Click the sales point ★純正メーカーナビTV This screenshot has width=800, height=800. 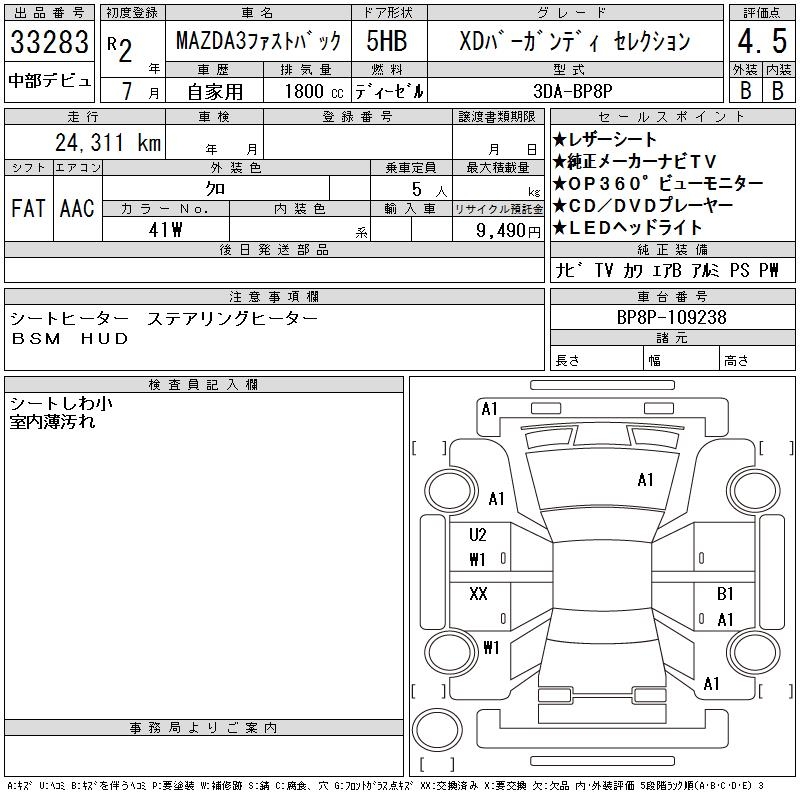(634, 161)
